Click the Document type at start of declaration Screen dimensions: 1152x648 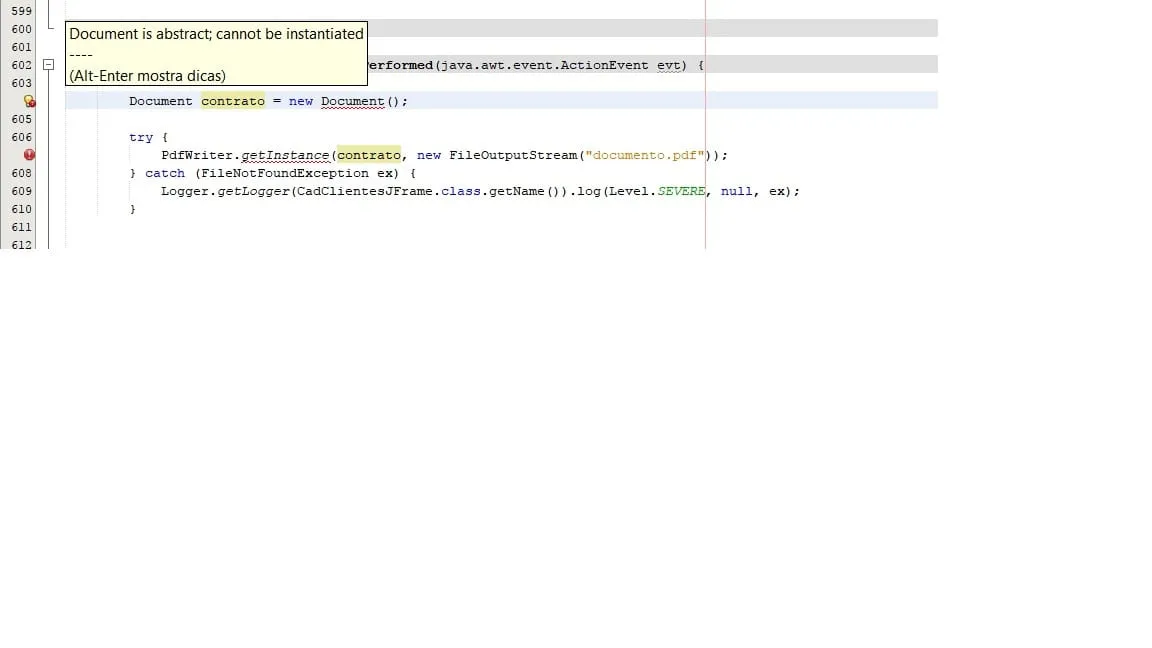(x=160, y=101)
